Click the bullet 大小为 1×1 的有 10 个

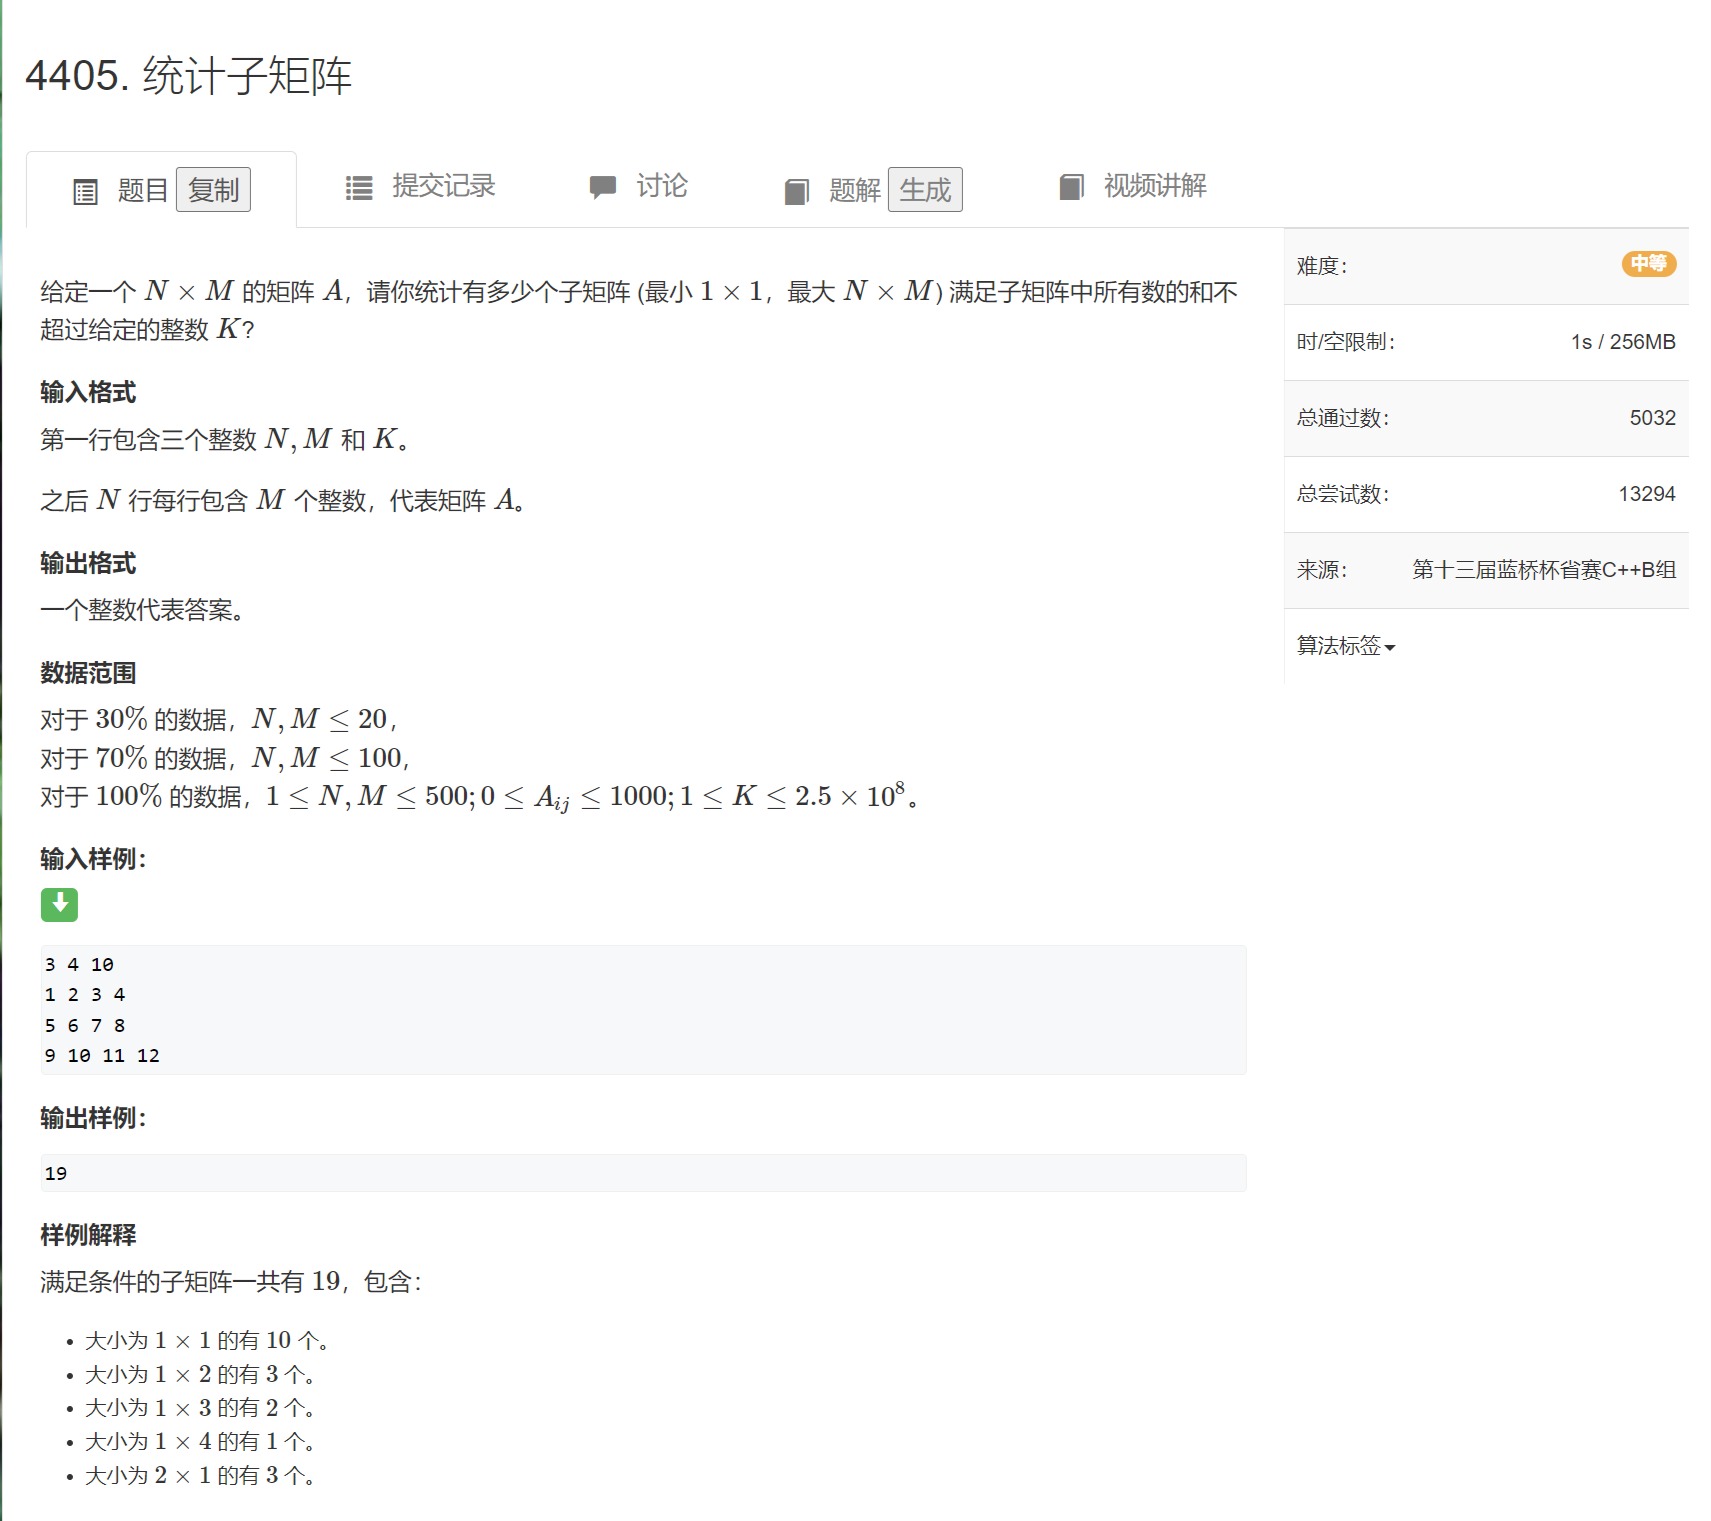[x=206, y=1340]
